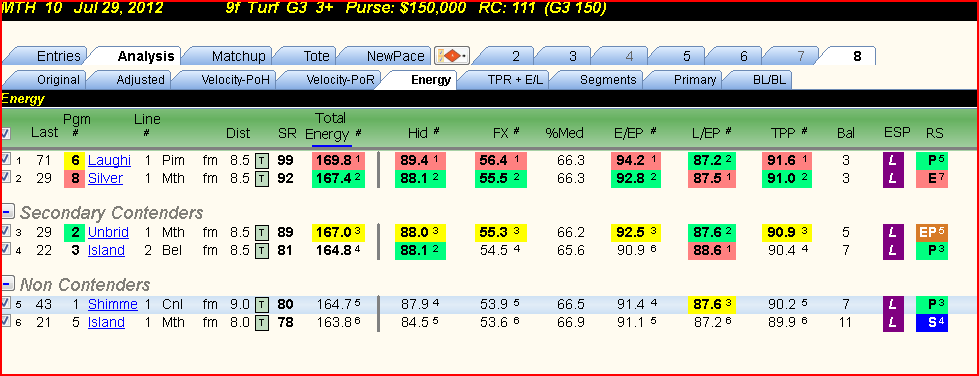The image size is (979, 376).
Task: Open the Shimme horse link
Action: coord(113,305)
